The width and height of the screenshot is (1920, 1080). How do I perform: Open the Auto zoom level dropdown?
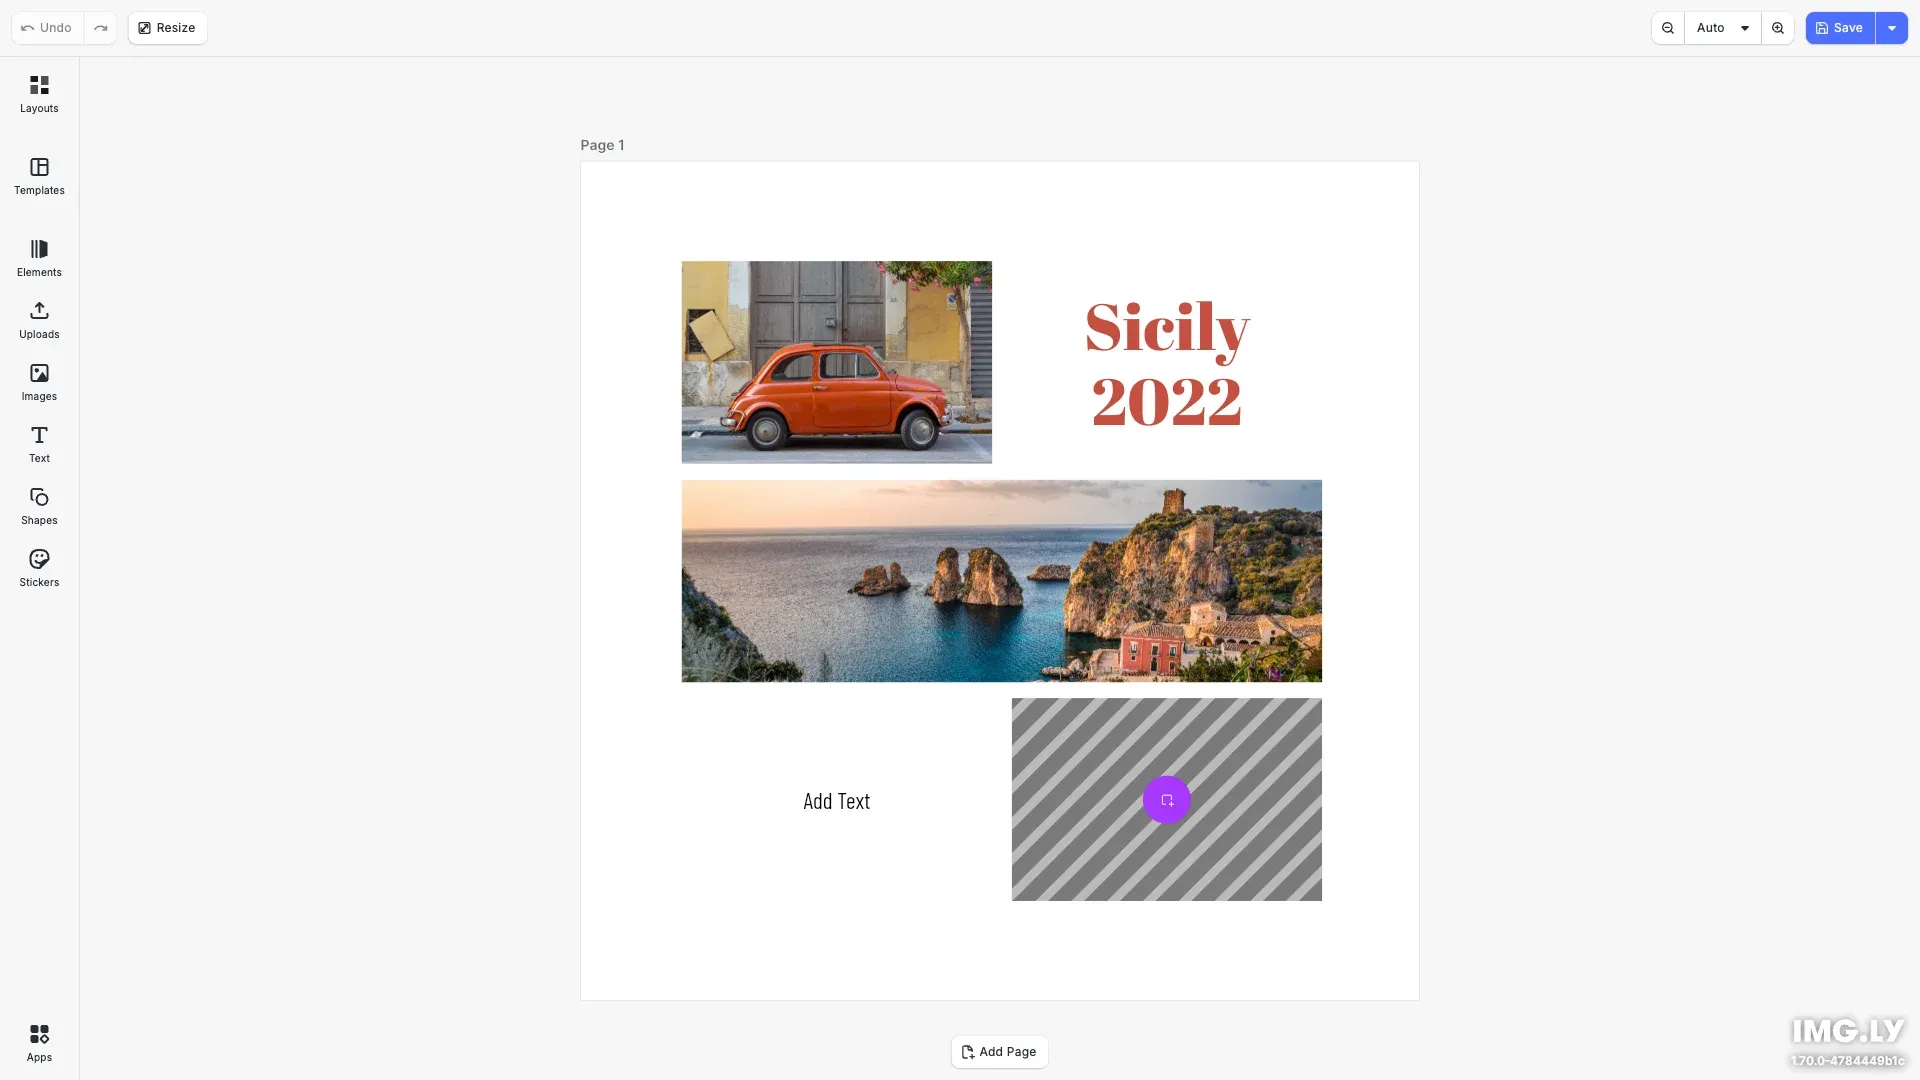coord(1722,28)
